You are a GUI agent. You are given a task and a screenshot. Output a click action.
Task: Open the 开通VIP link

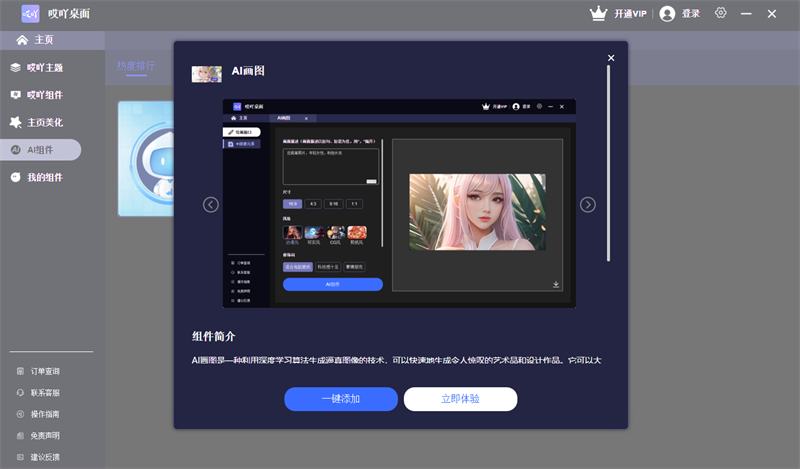pyautogui.click(x=630, y=14)
